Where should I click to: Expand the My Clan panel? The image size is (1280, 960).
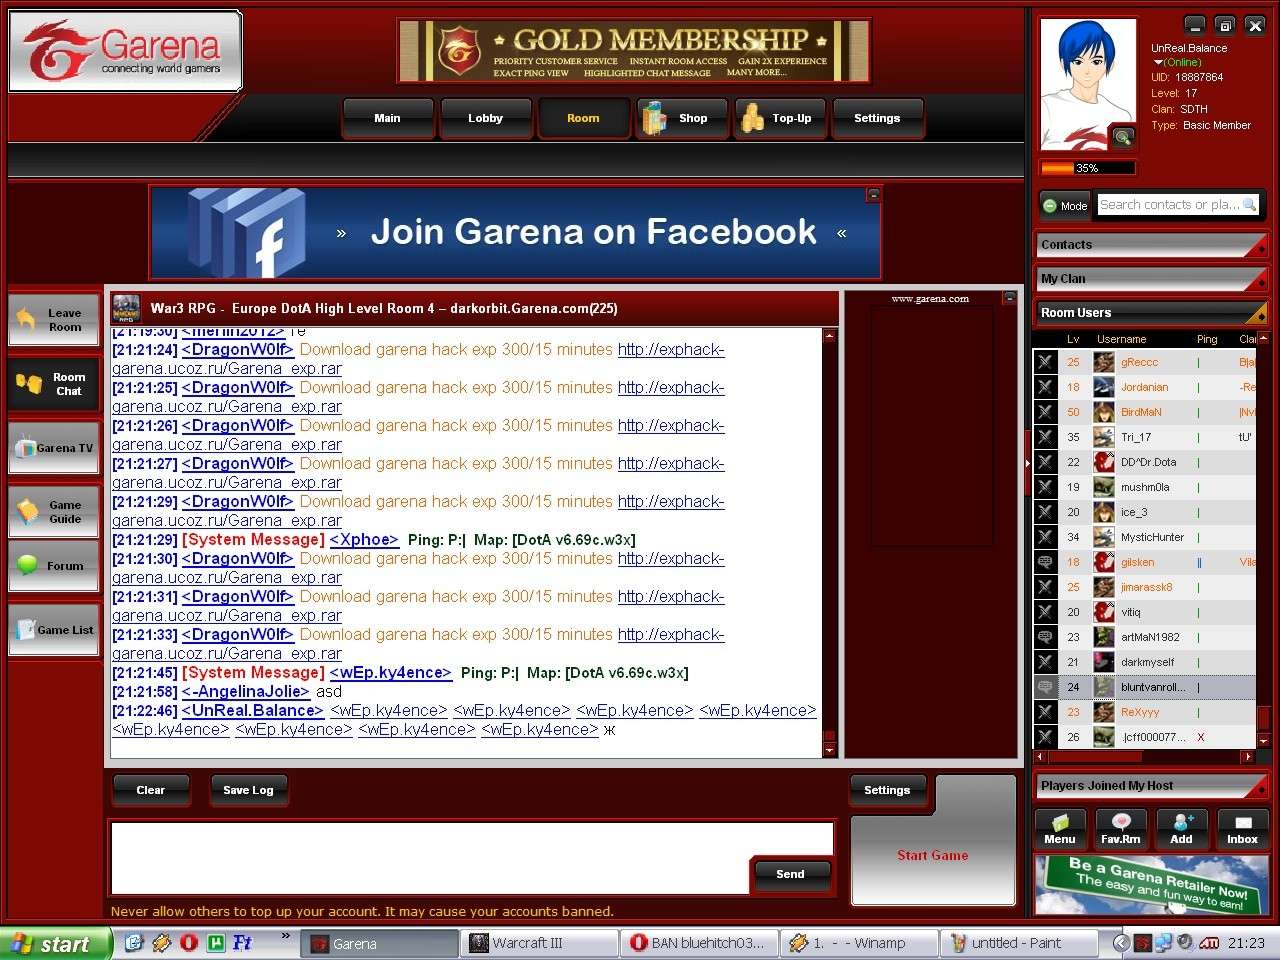1151,278
